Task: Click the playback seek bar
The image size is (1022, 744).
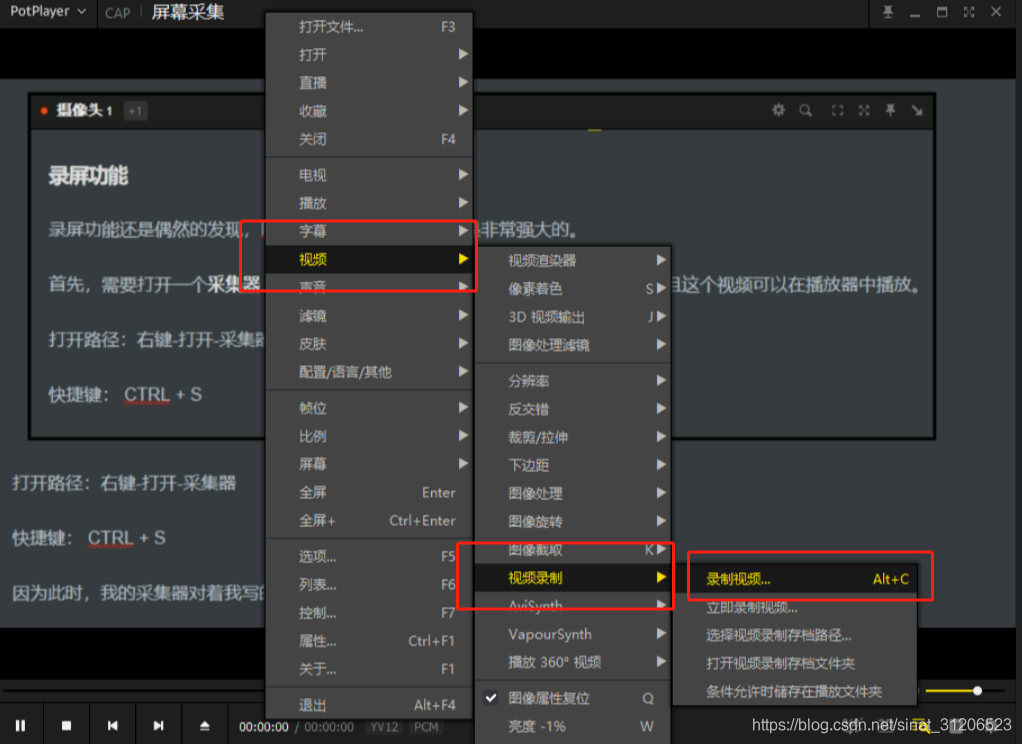Action: [134, 690]
